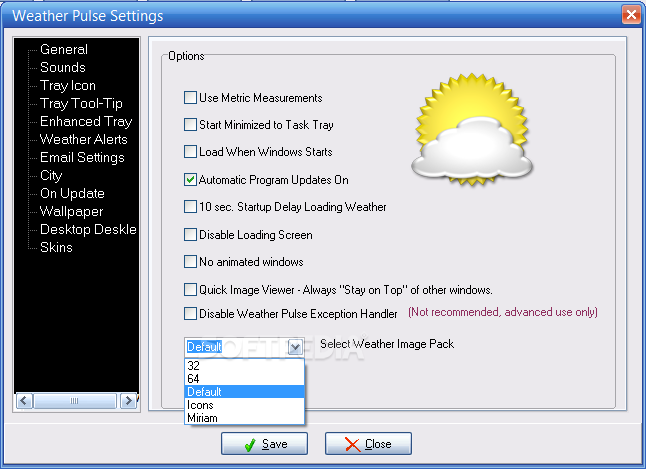
Task: Click the Close button with red X
Action: (368, 444)
